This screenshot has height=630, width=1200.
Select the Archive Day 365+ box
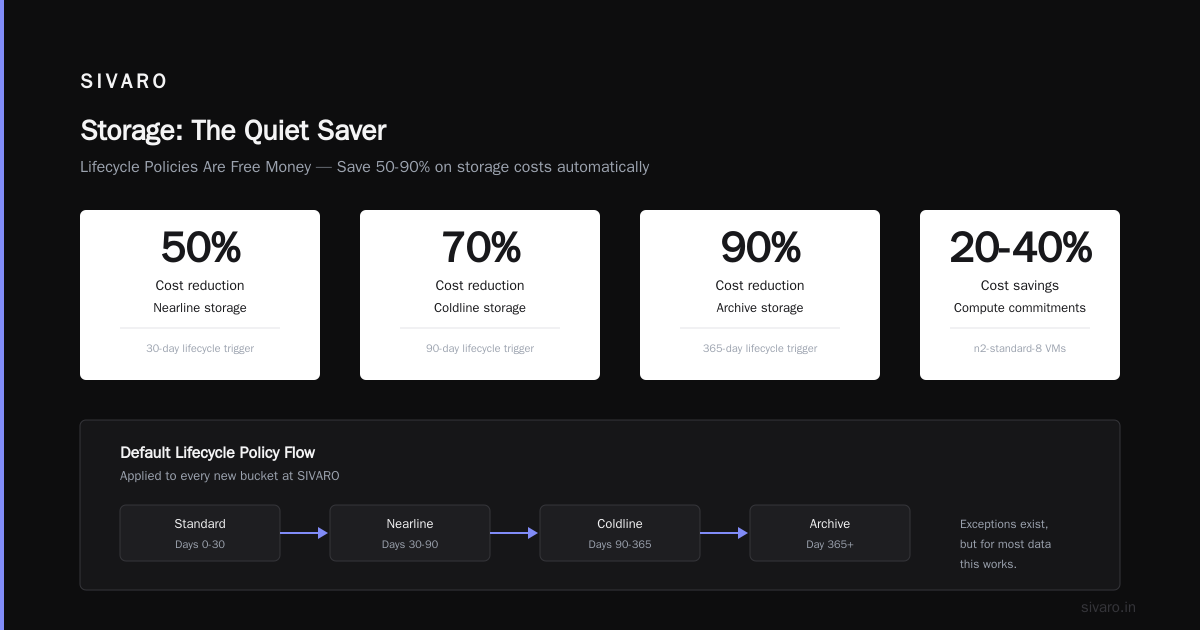coord(830,533)
